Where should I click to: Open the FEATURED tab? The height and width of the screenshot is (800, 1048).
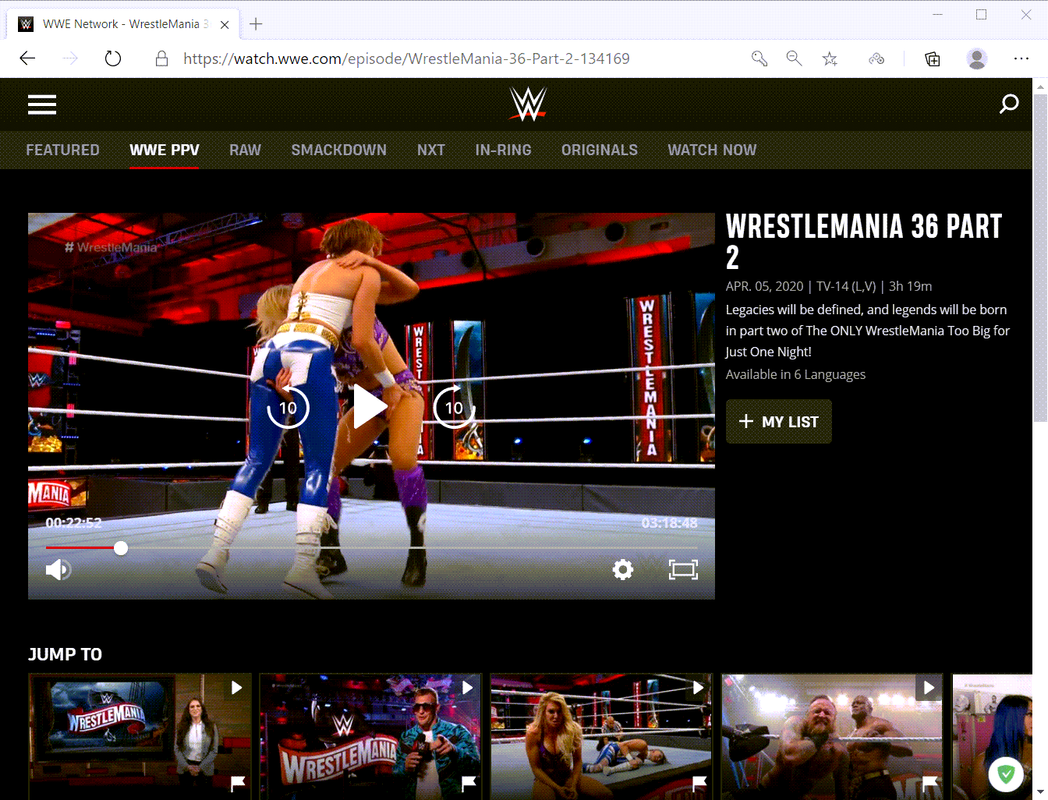click(x=63, y=150)
